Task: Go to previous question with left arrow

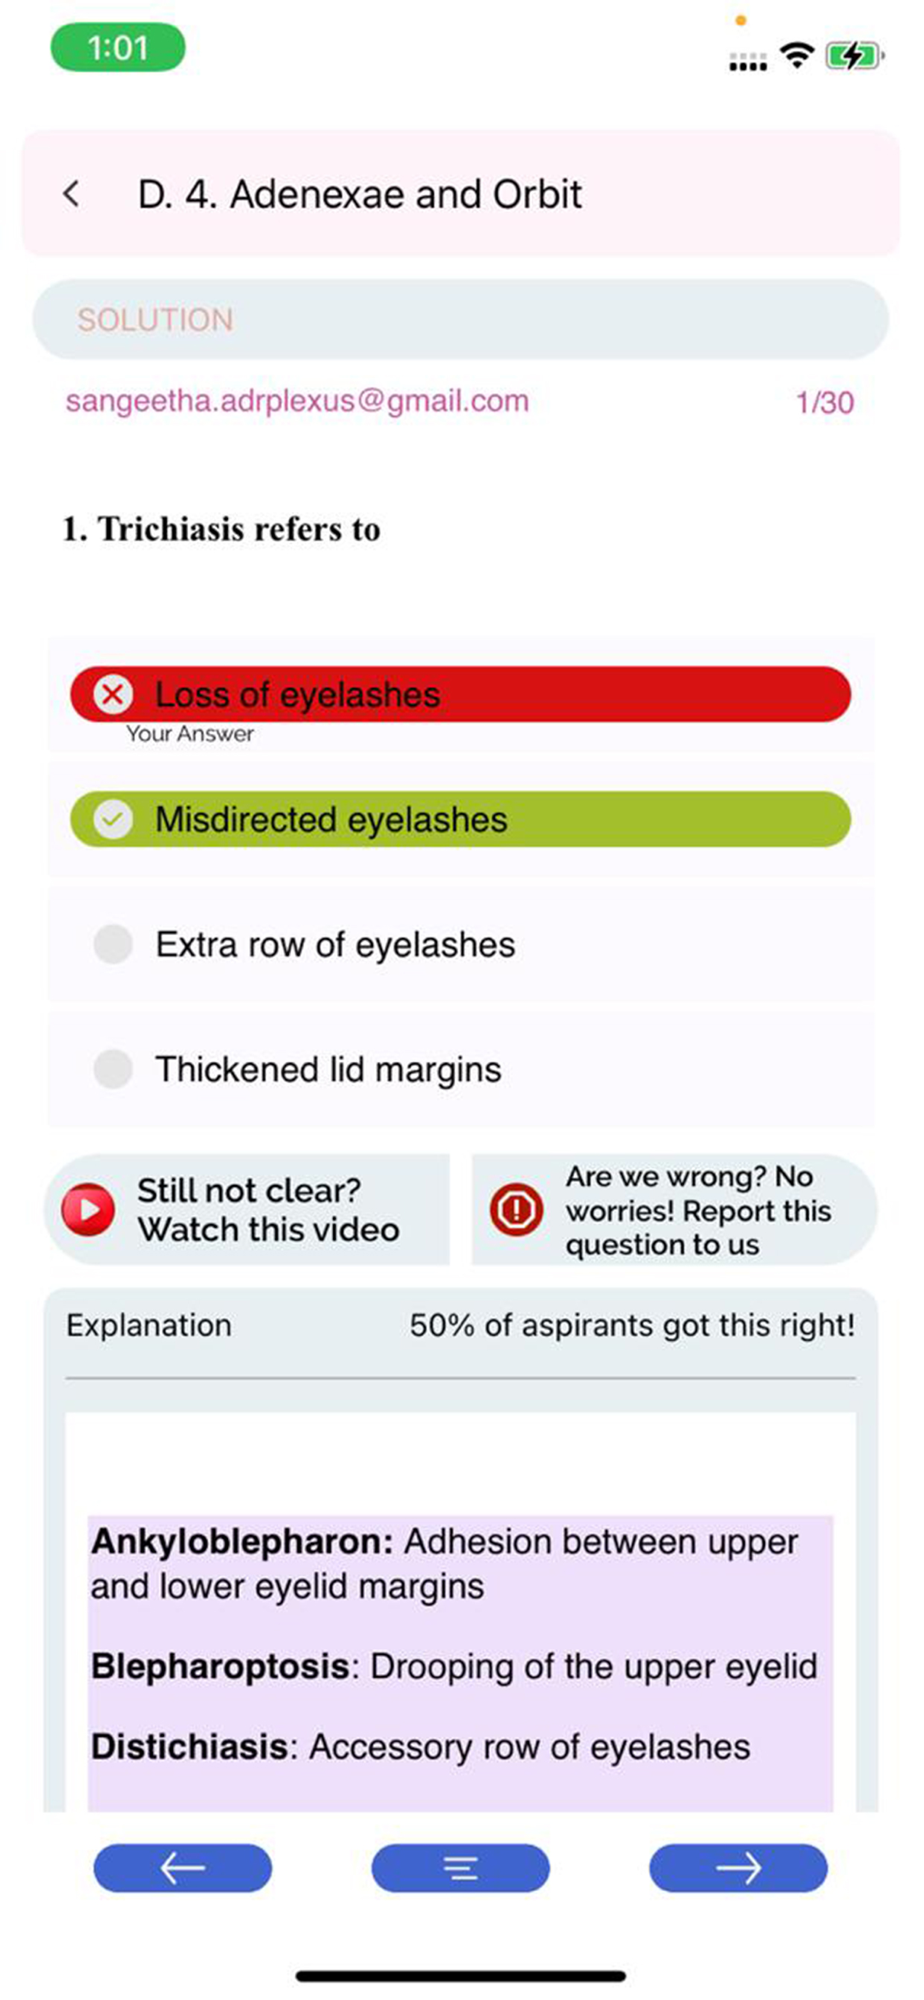Action: coord(183,1867)
